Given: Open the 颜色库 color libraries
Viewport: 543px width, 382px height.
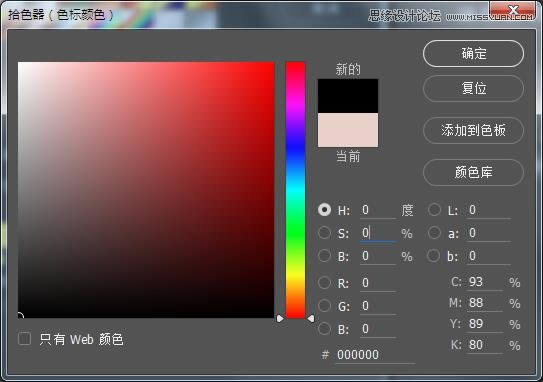Looking at the screenshot, I should coord(473,172).
